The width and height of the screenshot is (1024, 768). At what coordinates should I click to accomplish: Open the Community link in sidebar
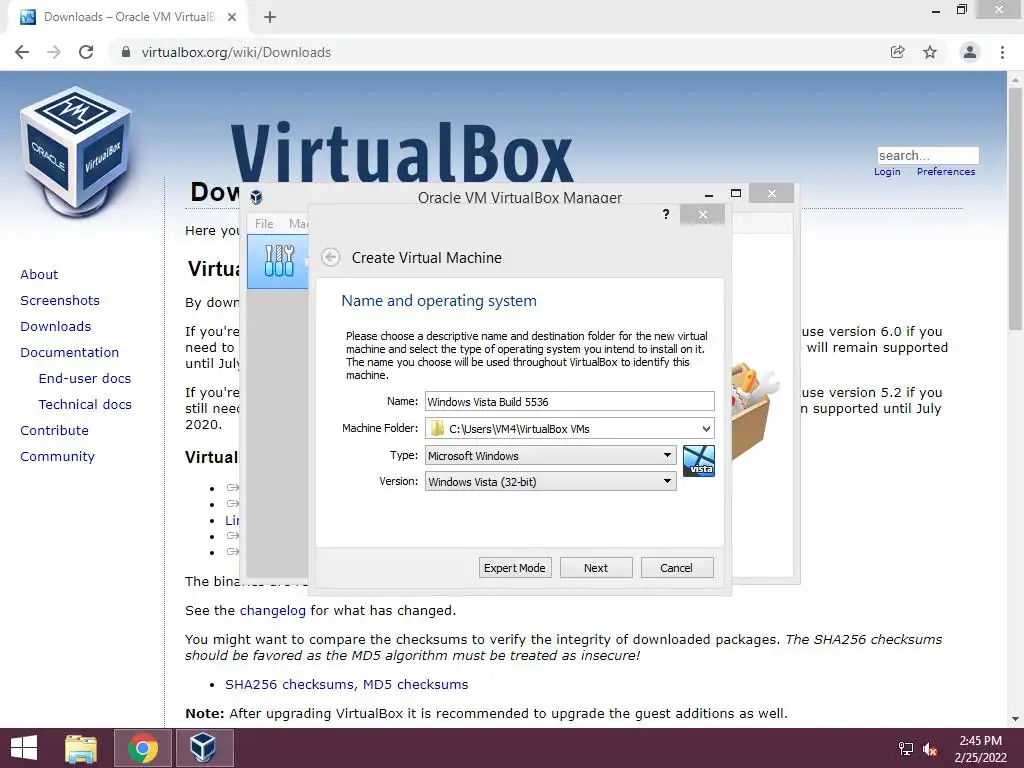point(57,456)
